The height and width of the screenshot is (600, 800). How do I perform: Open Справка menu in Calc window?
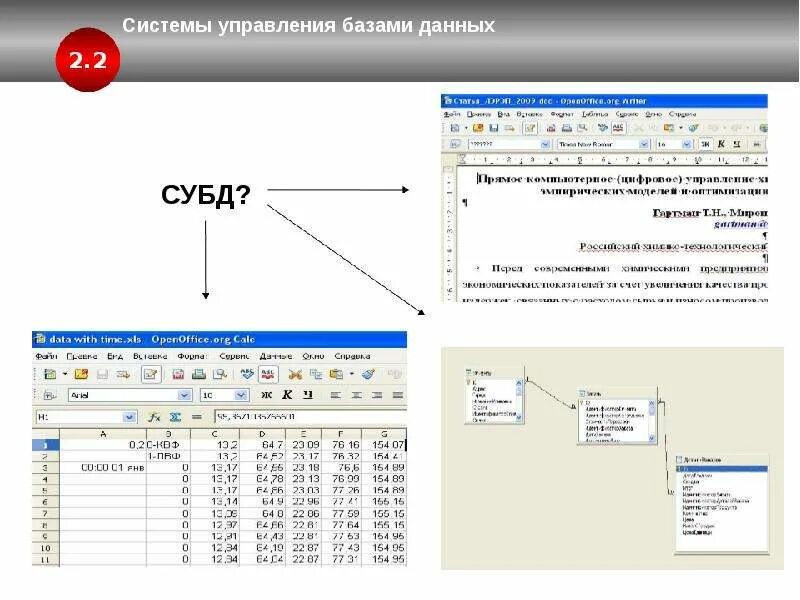click(x=352, y=356)
